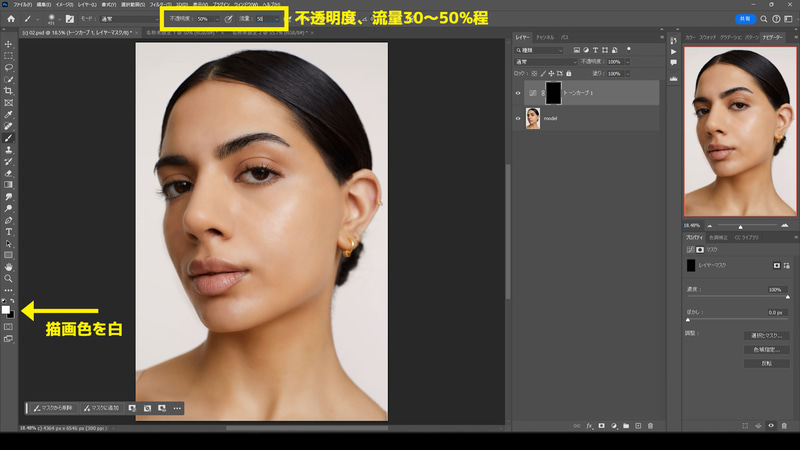The width and height of the screenshot is (800, 450).
Task: Select the Hand tool
Action: [9, 267]
